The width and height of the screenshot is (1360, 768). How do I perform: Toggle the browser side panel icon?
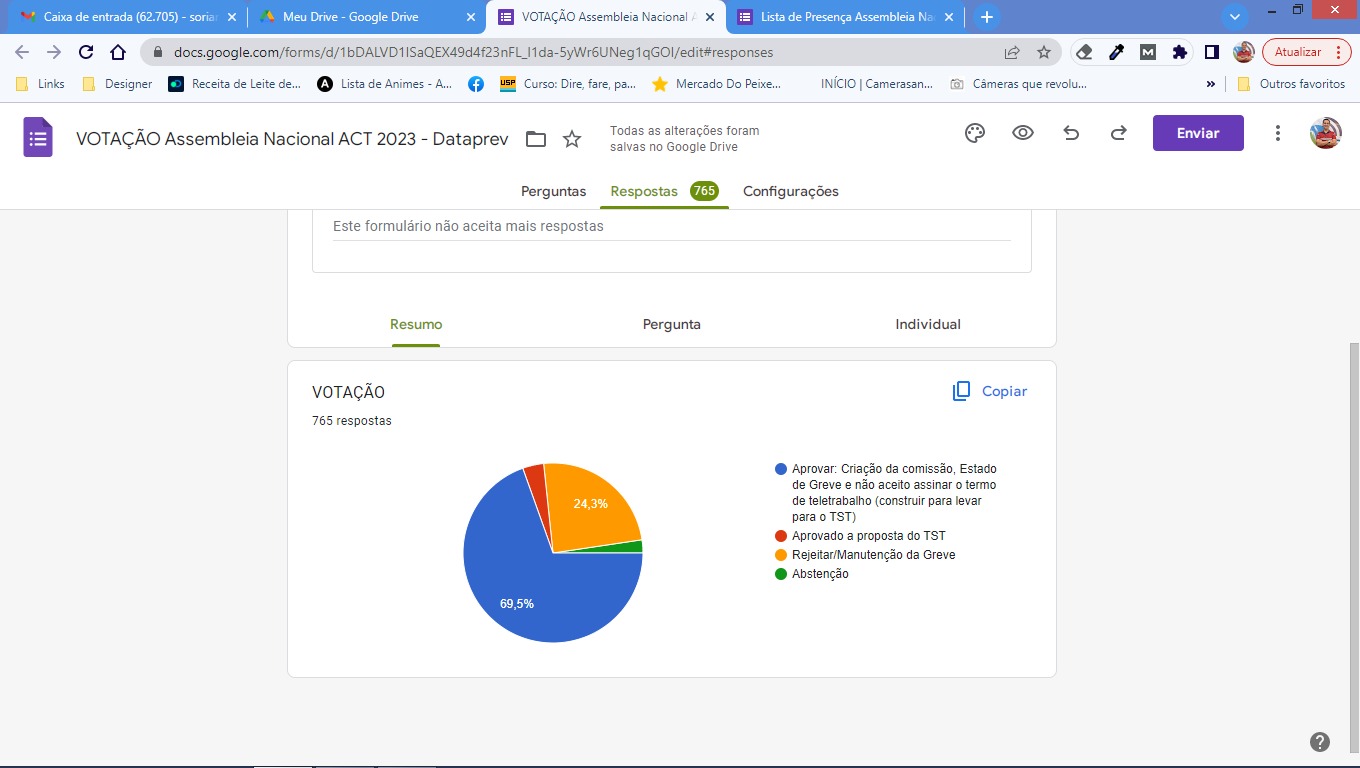(x=1211, y=52)
